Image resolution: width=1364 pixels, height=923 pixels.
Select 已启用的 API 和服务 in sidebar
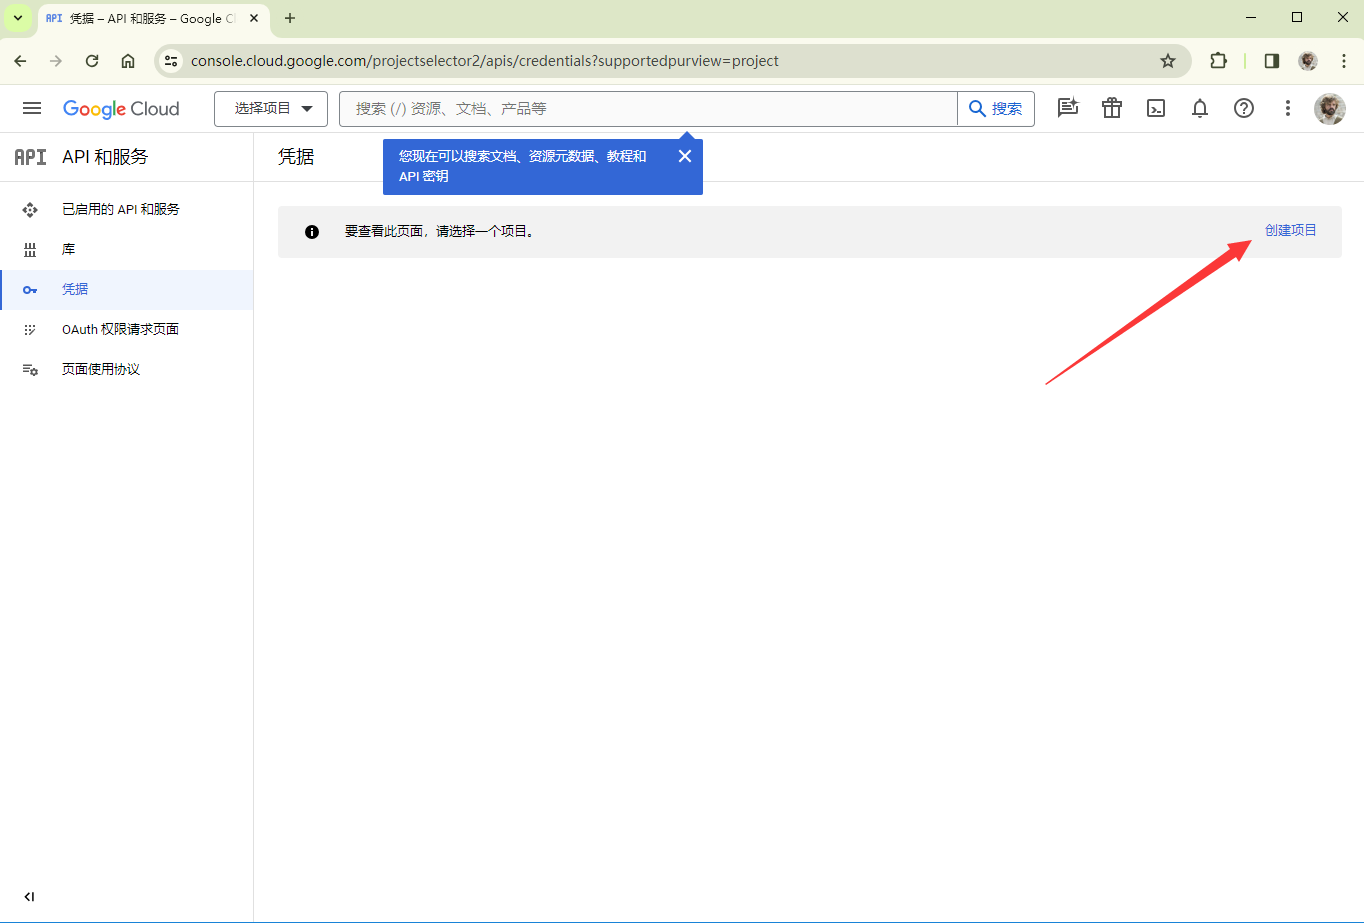[121, 210]
